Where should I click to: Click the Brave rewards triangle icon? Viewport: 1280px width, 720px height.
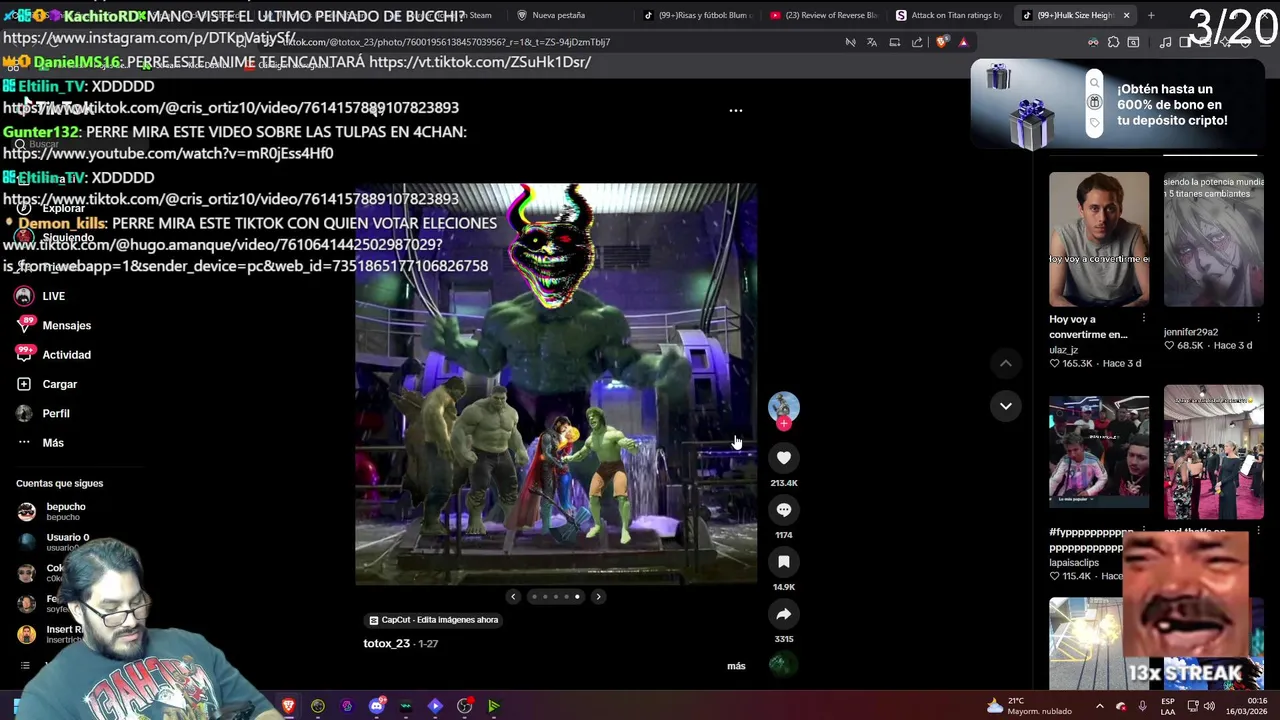coord(963,42)
